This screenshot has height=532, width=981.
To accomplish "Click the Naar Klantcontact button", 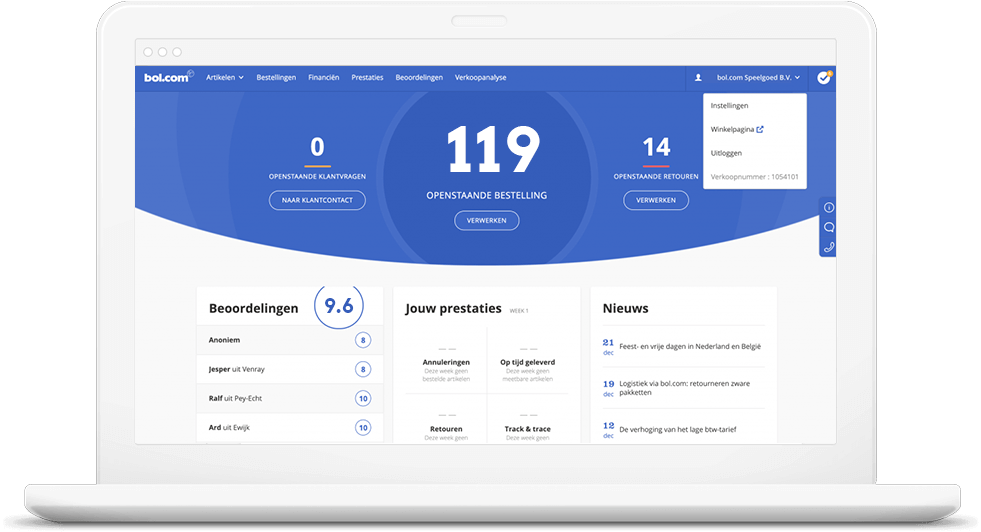I will click(317, 200).
